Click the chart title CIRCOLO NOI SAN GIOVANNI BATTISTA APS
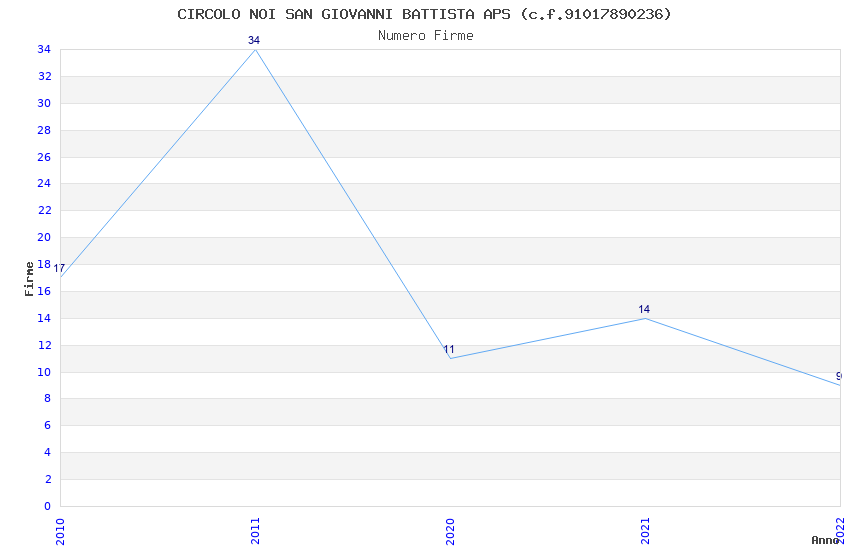850x550 pixels. 424,14
